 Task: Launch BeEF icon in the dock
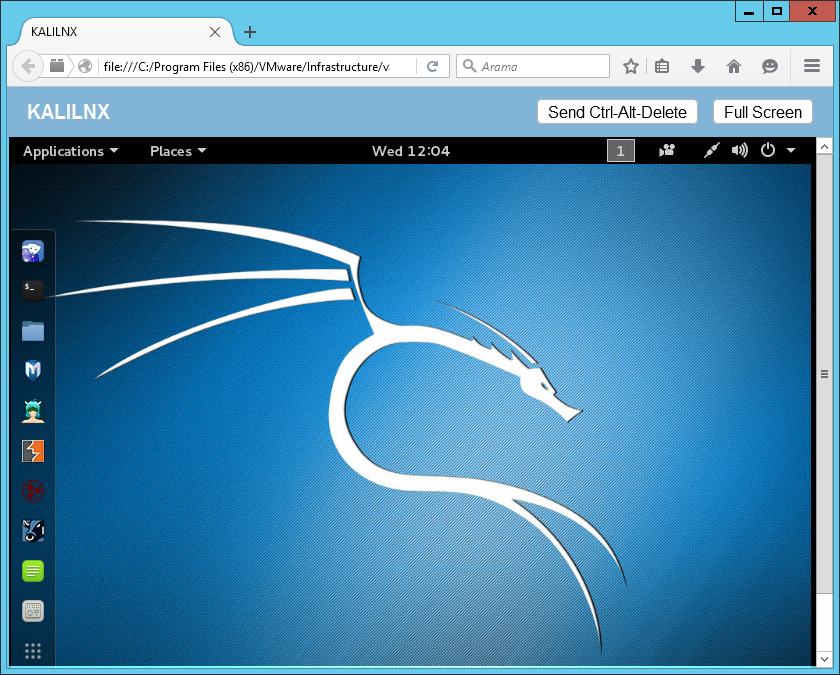click(33, 531)
